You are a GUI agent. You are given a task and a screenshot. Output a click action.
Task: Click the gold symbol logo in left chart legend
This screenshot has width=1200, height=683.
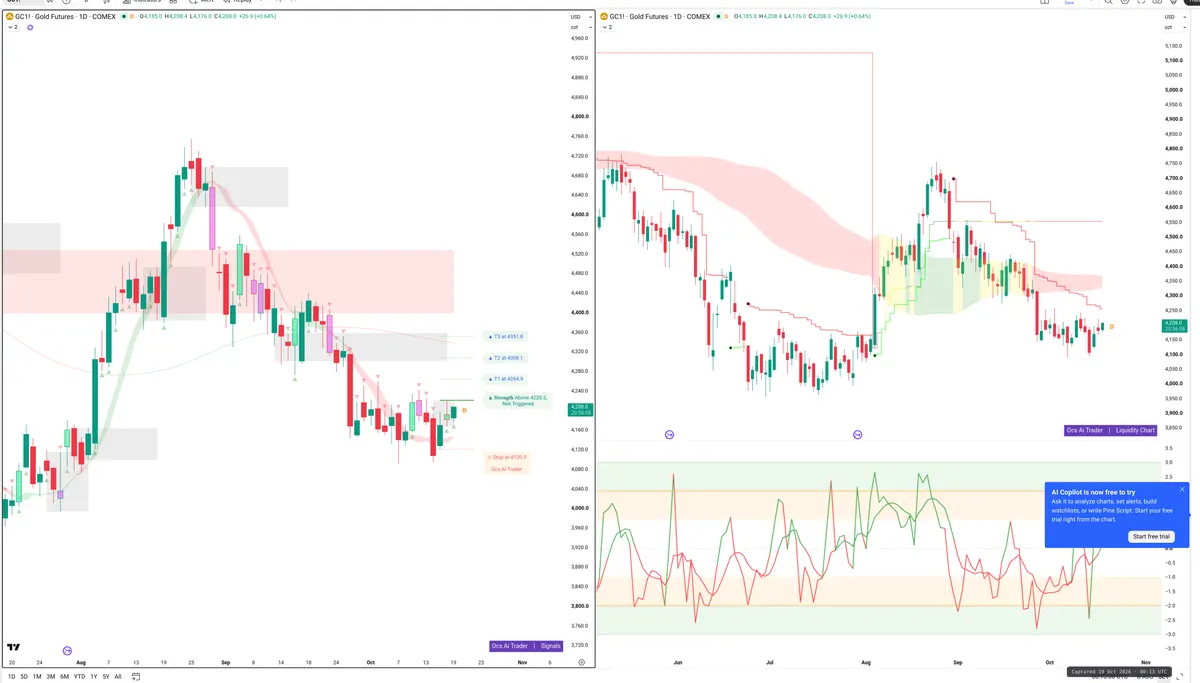(9, 17)
